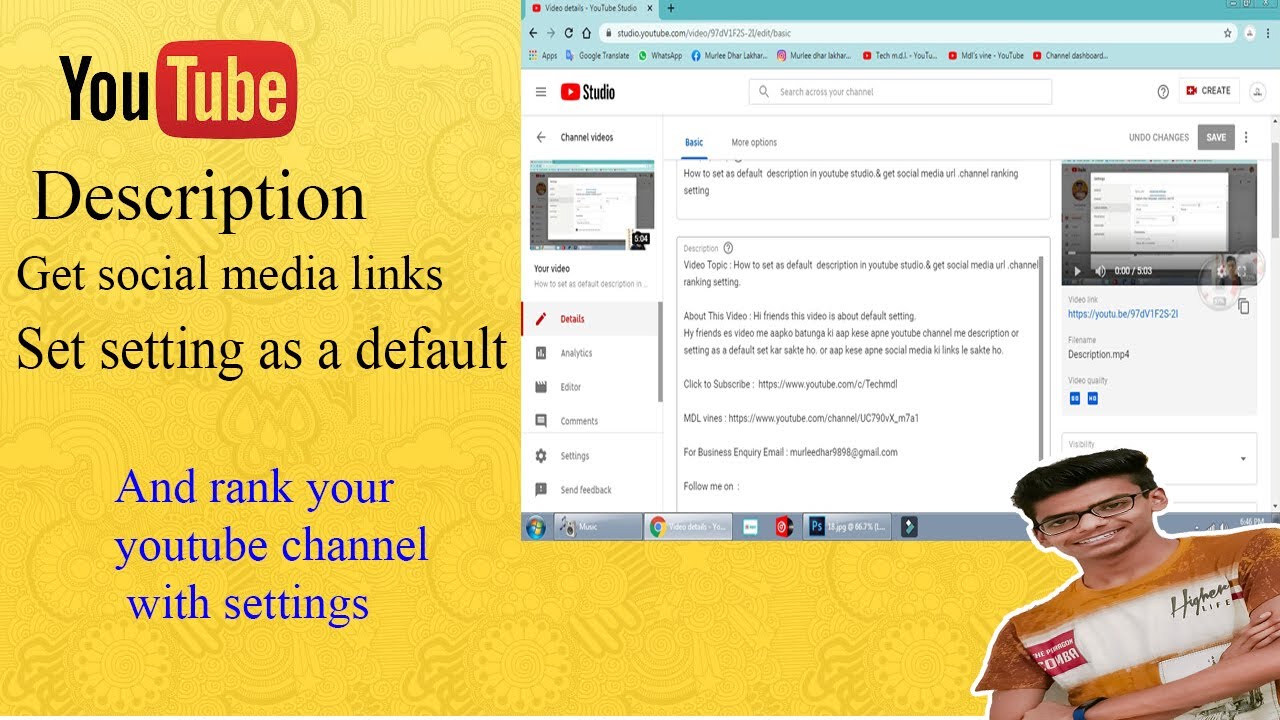Play the video preview
The image size is (1280, 720).
(1077, 271)
